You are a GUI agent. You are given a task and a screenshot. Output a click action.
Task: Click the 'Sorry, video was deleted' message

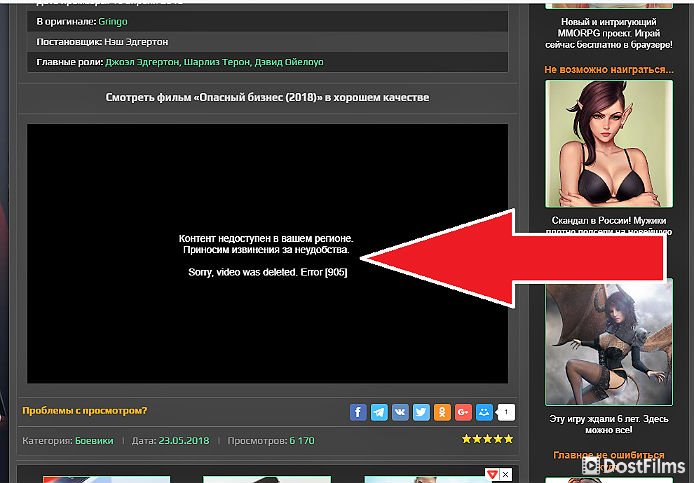268,272
